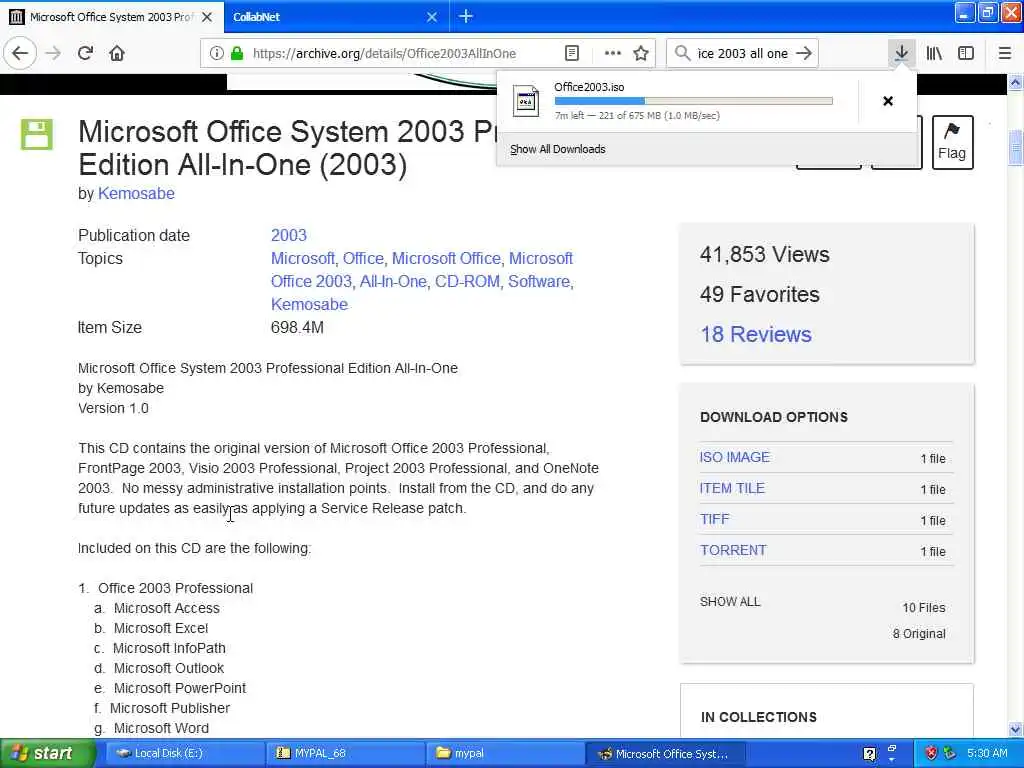Download the TIFF option
The image size is (1024, 768).
point(714,519)
